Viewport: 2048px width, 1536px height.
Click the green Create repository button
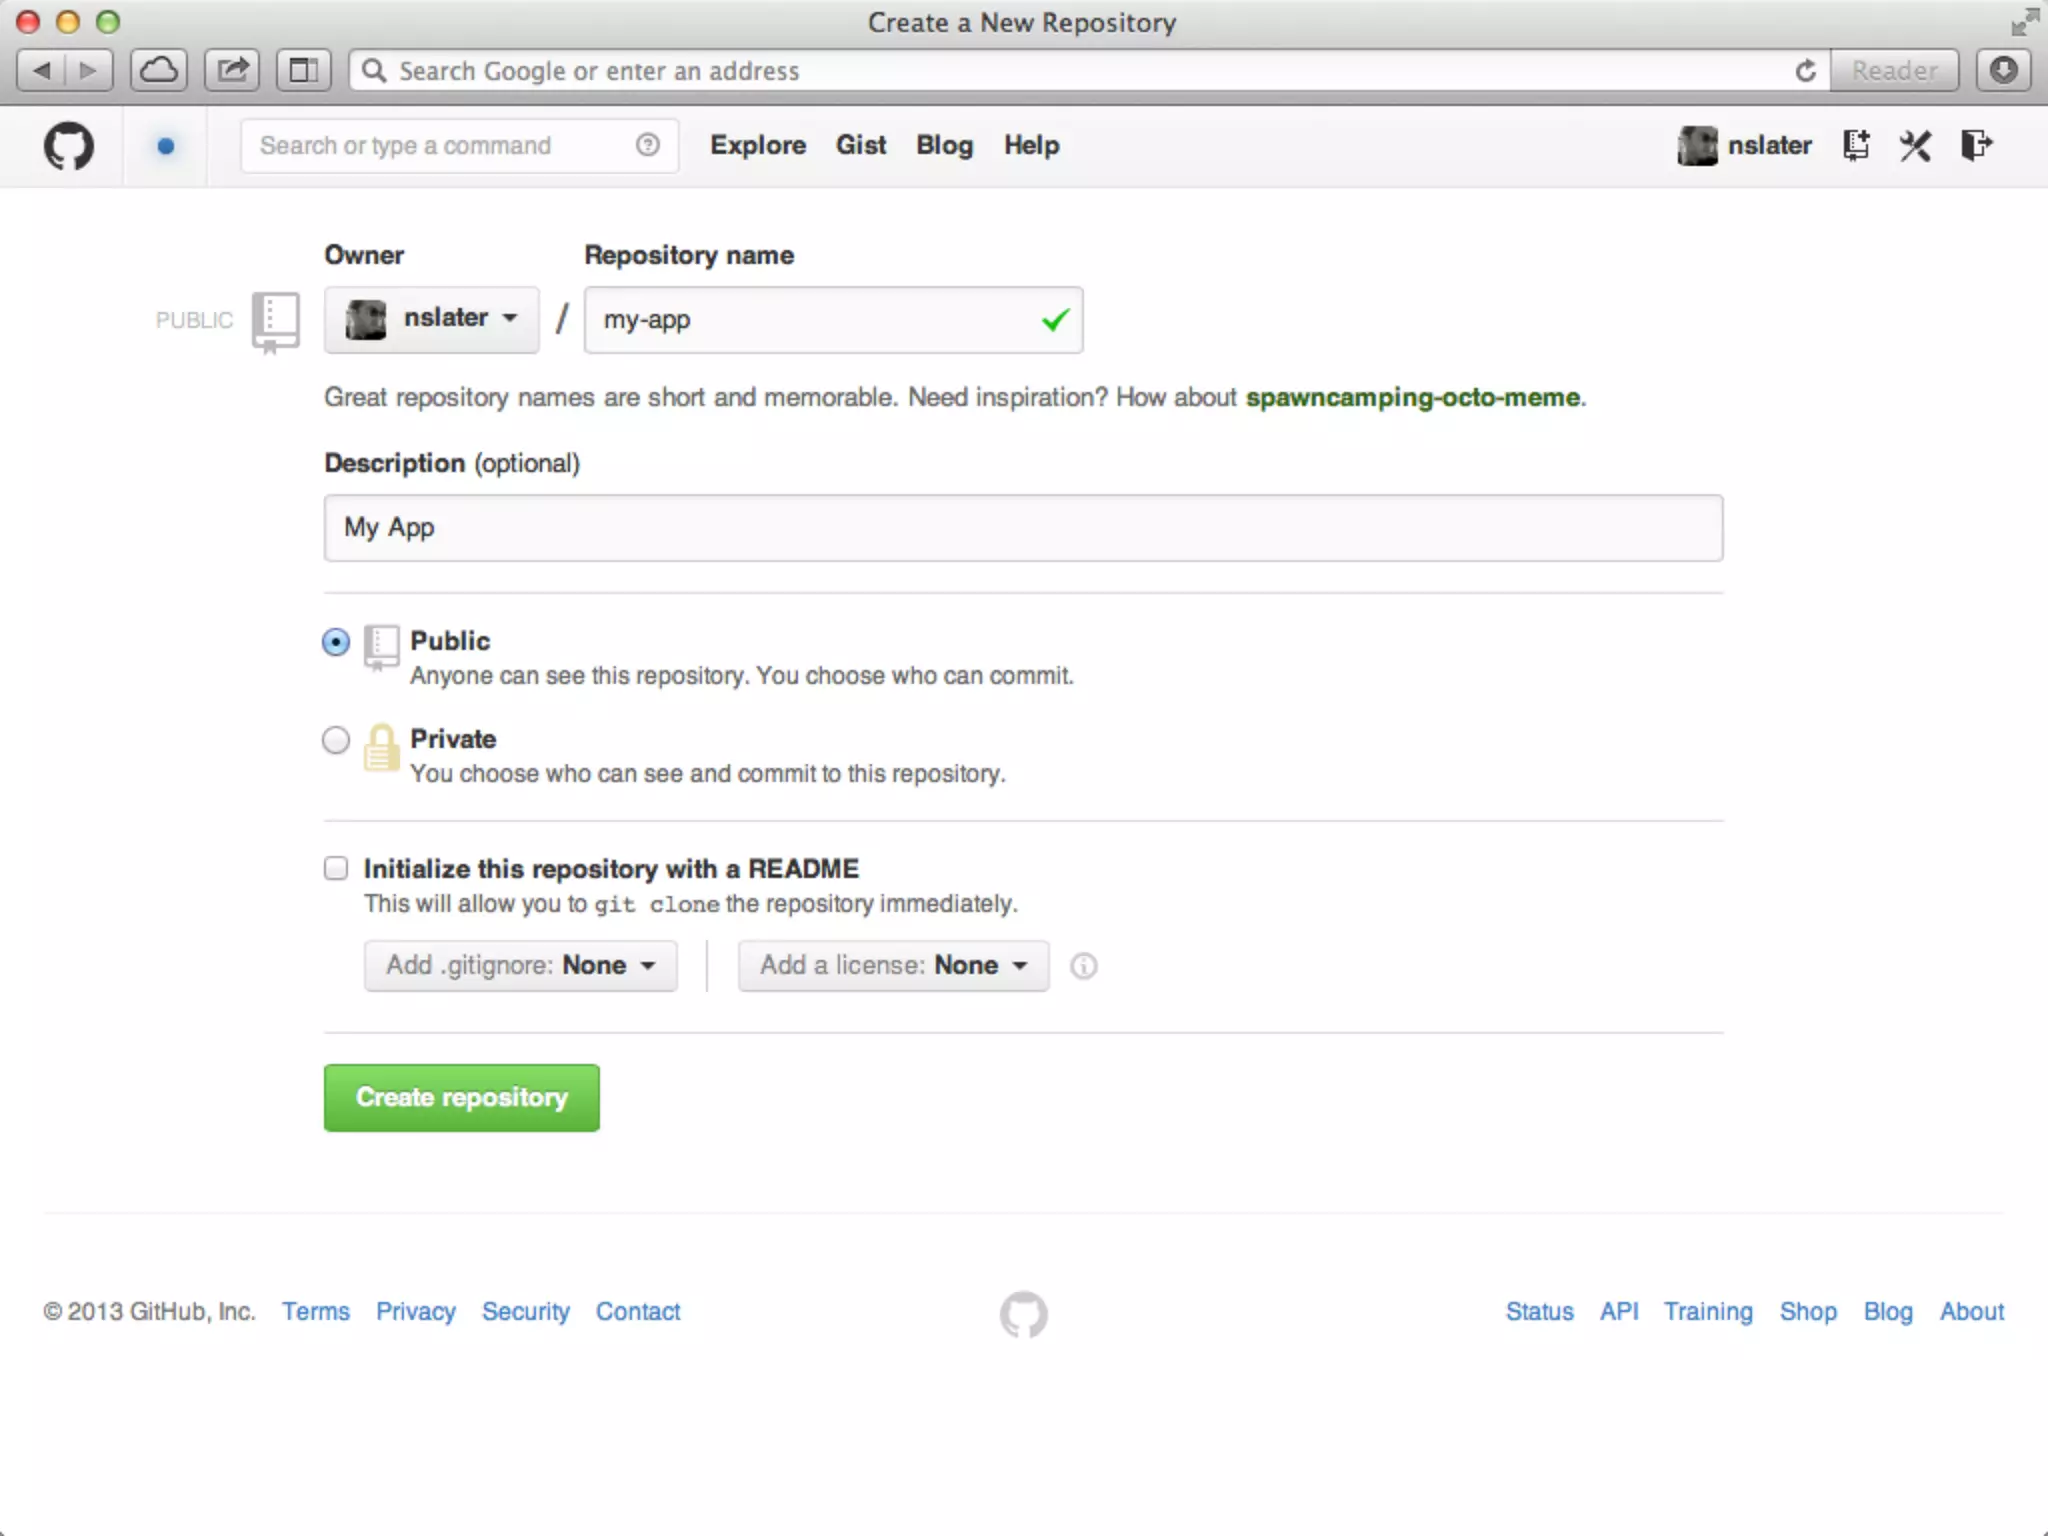(461, 1097)
